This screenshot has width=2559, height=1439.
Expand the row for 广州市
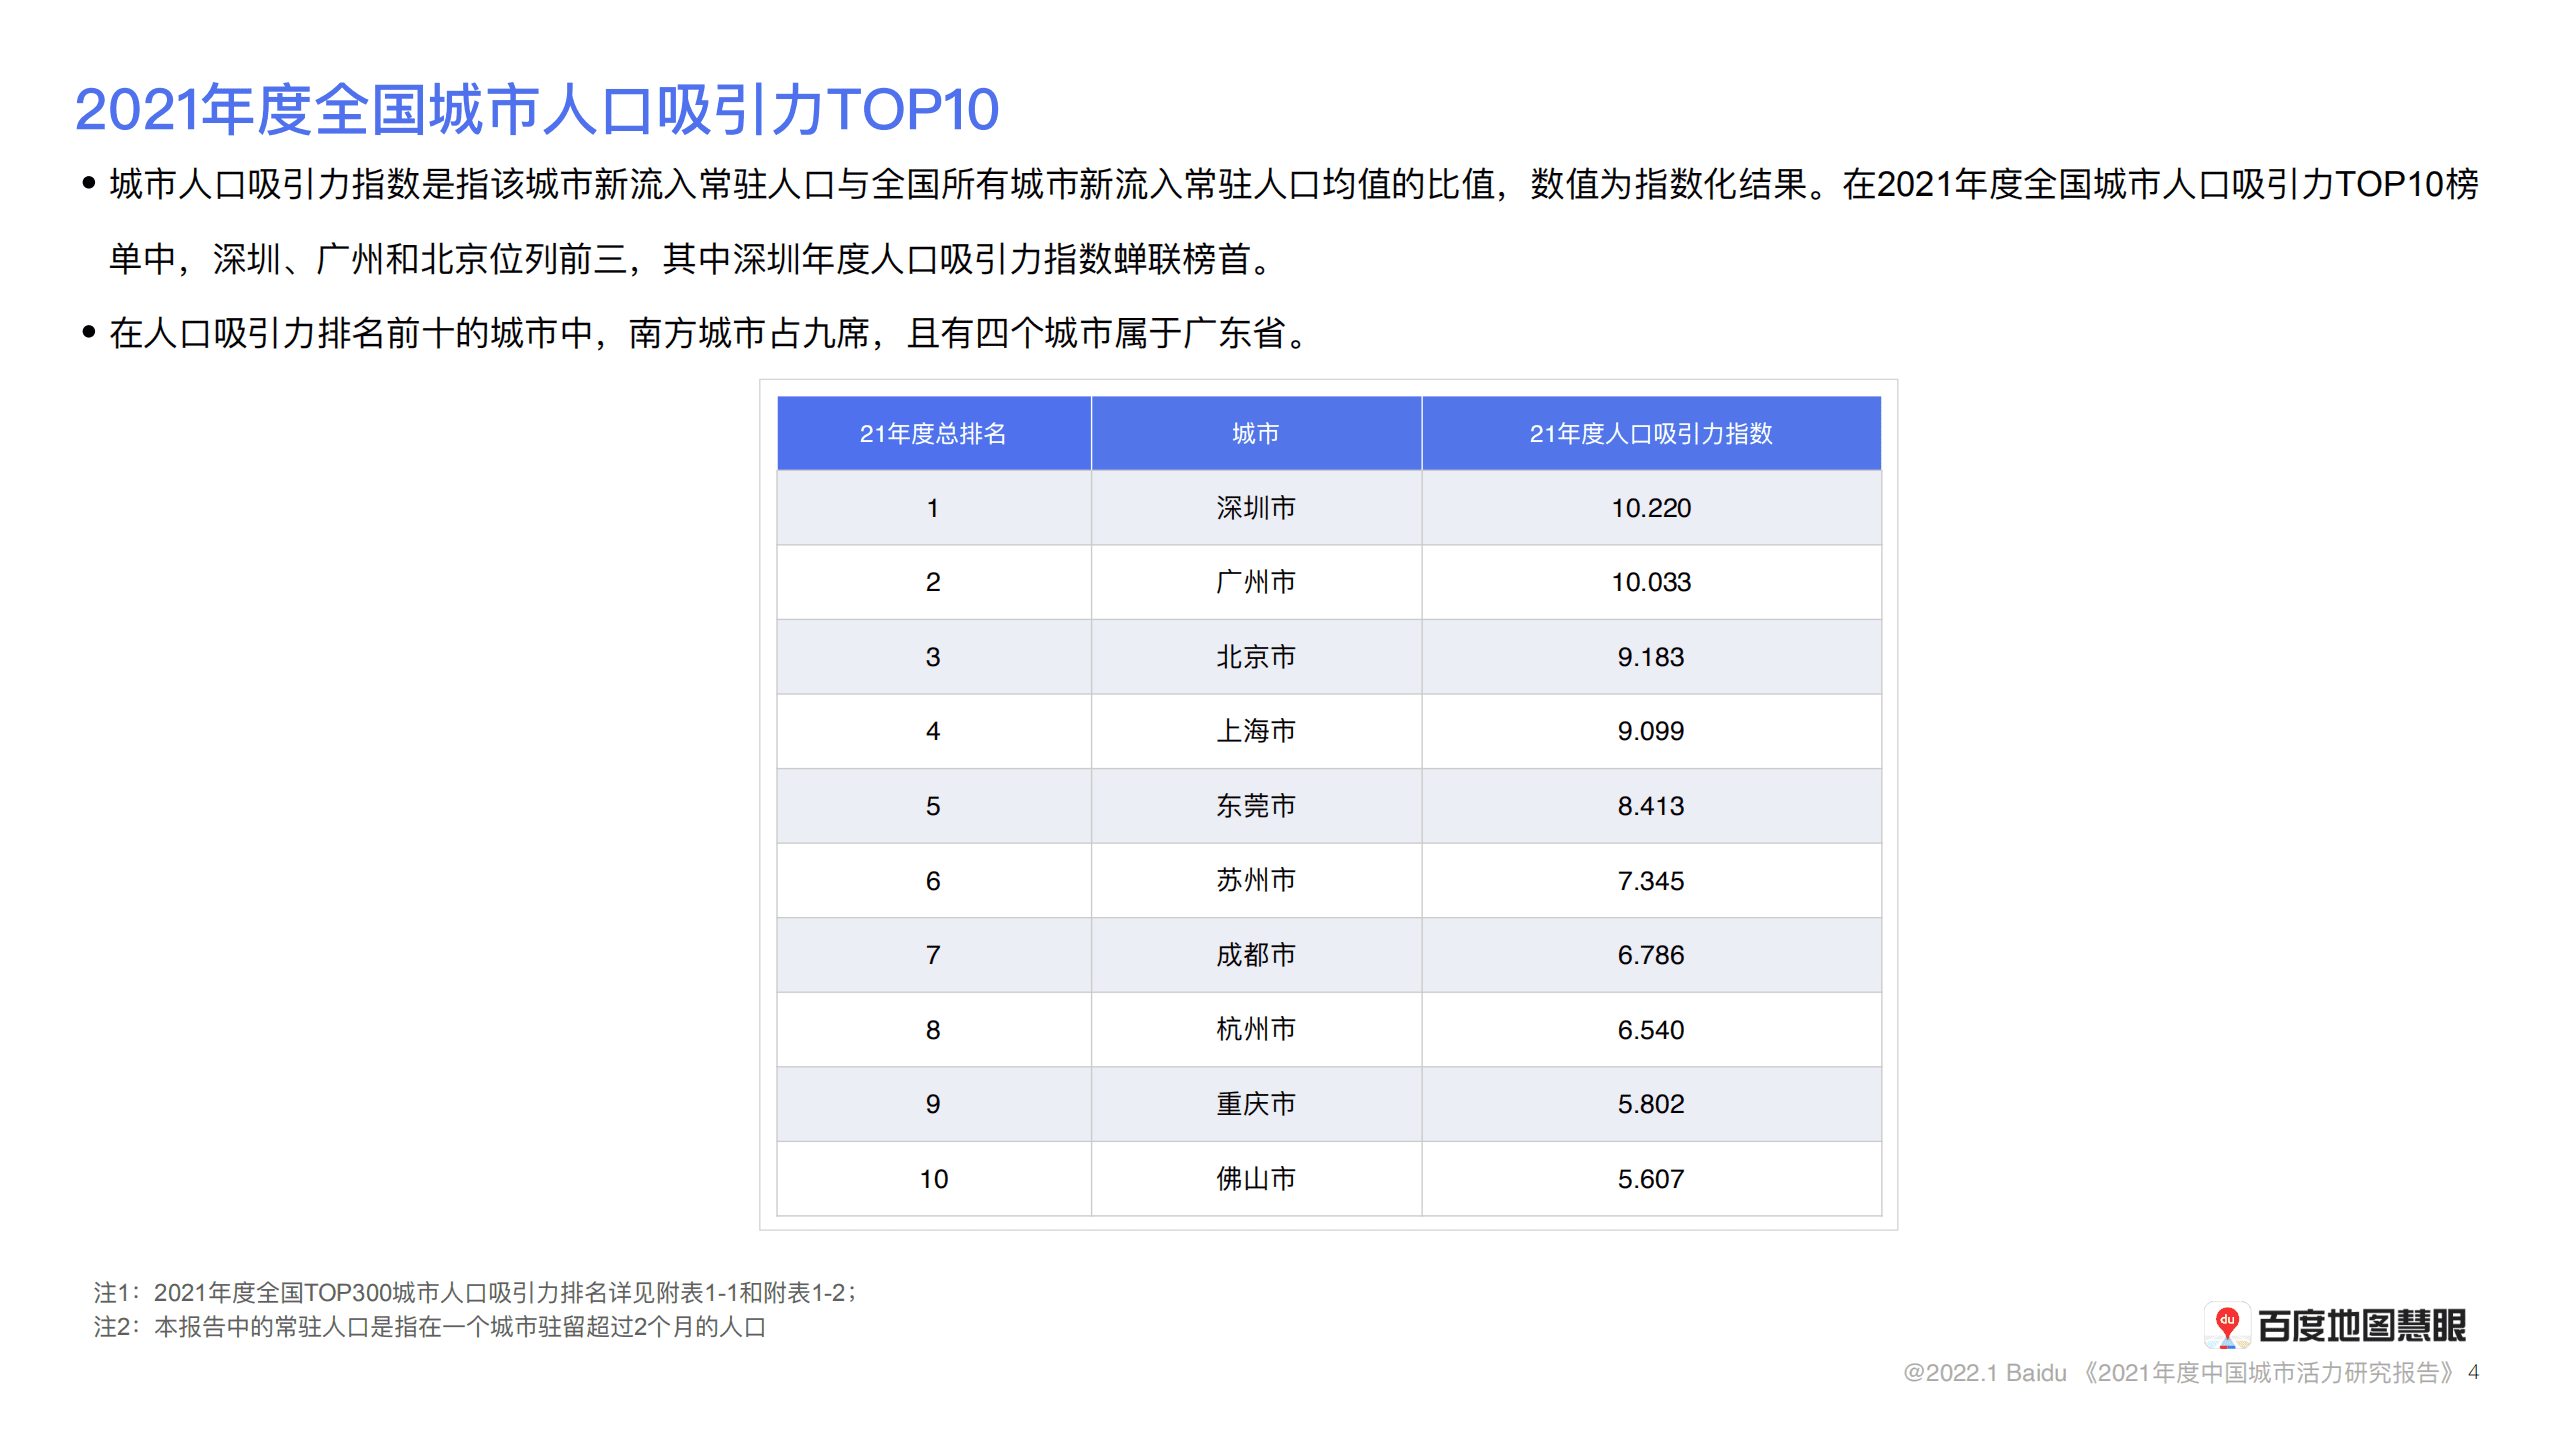(1255, 581)
